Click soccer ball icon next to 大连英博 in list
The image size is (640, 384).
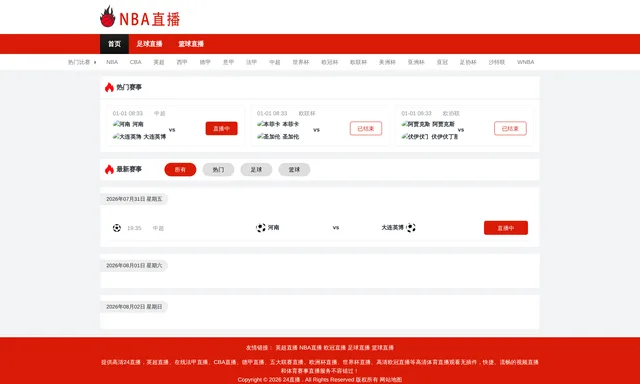411,228
